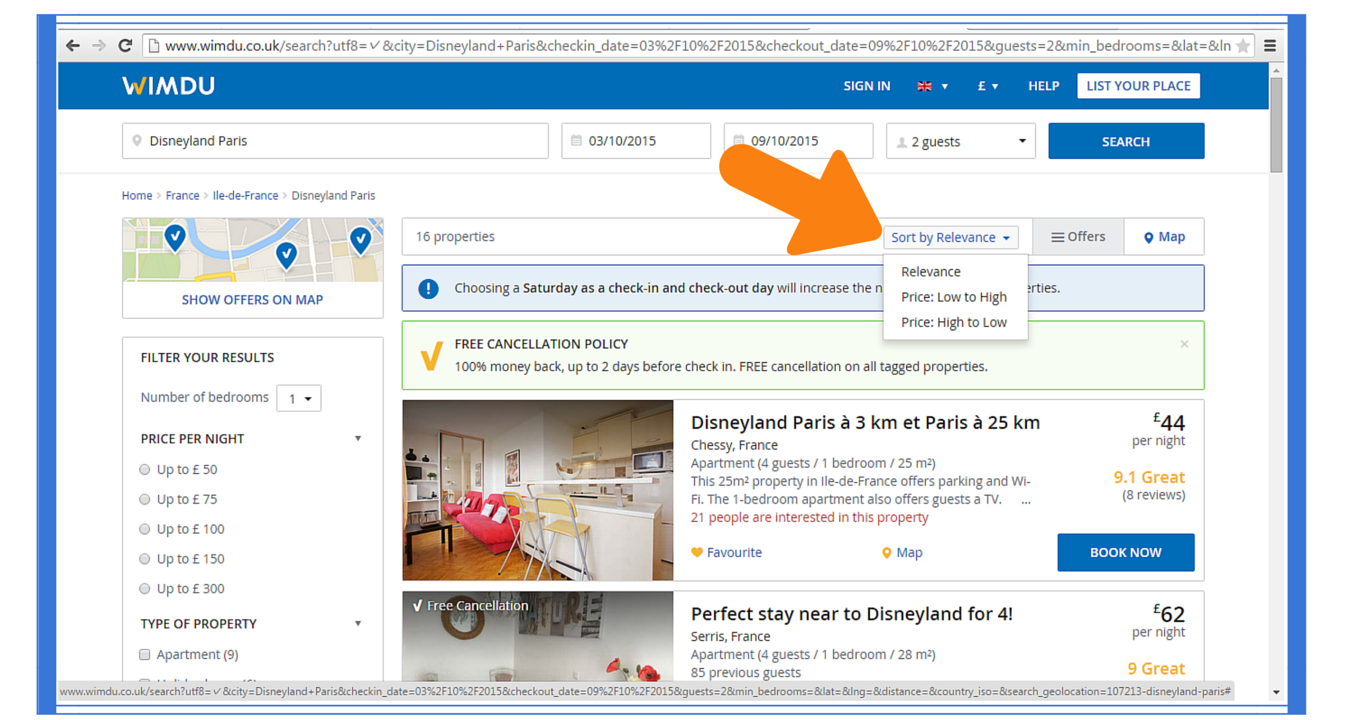1350x720 pixels.
Task: Click the heart Favourite icon
Action: pos(697,552)
